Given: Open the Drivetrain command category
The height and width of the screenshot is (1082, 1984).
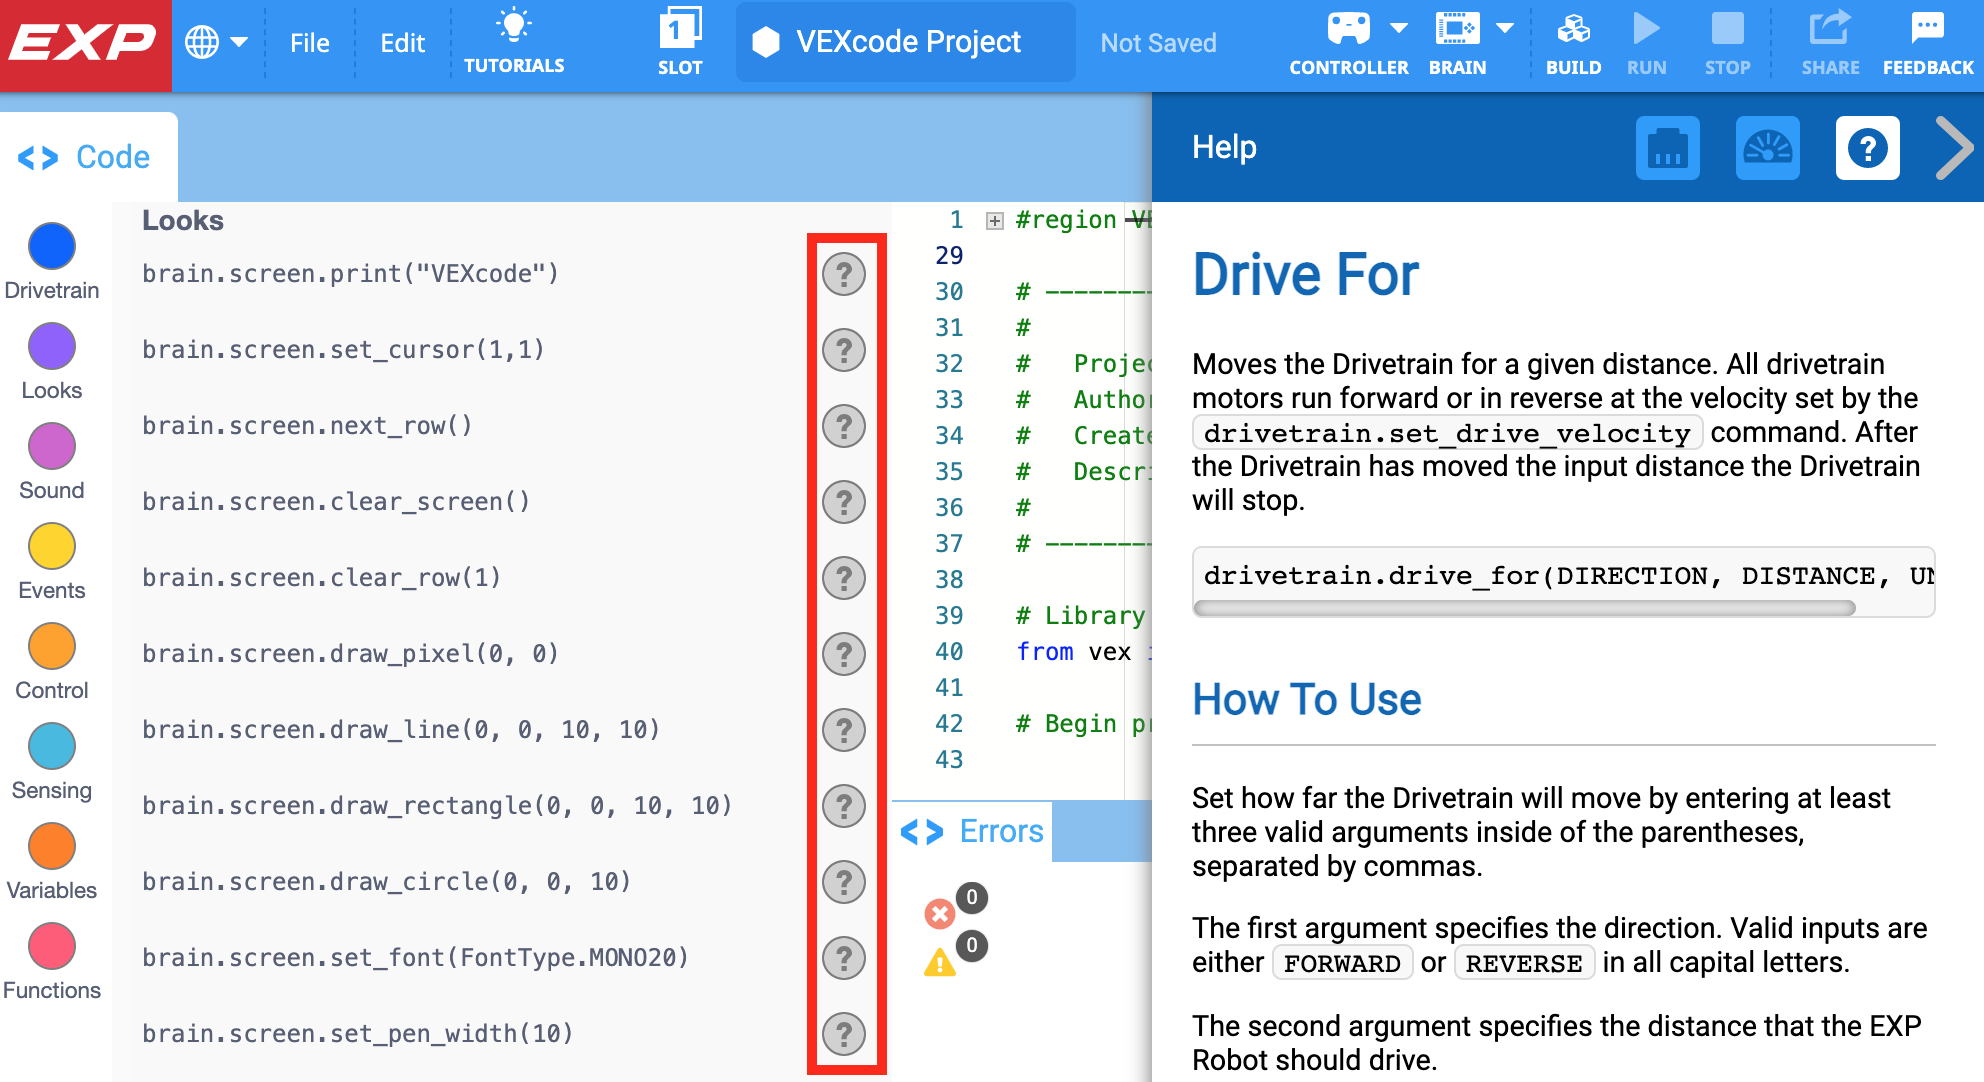Looking at the screenshot, I should 52,246.
